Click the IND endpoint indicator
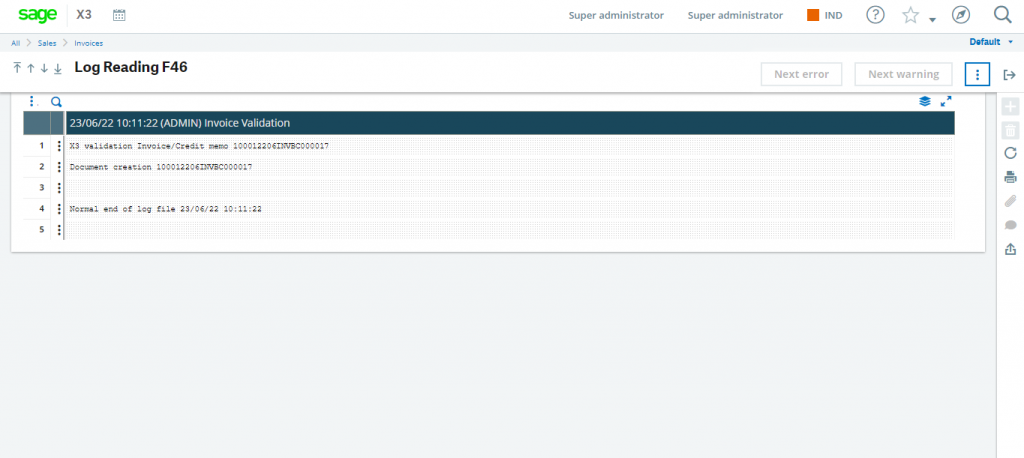The height and width of the screenshot is (458, 1024). (825, 15)
